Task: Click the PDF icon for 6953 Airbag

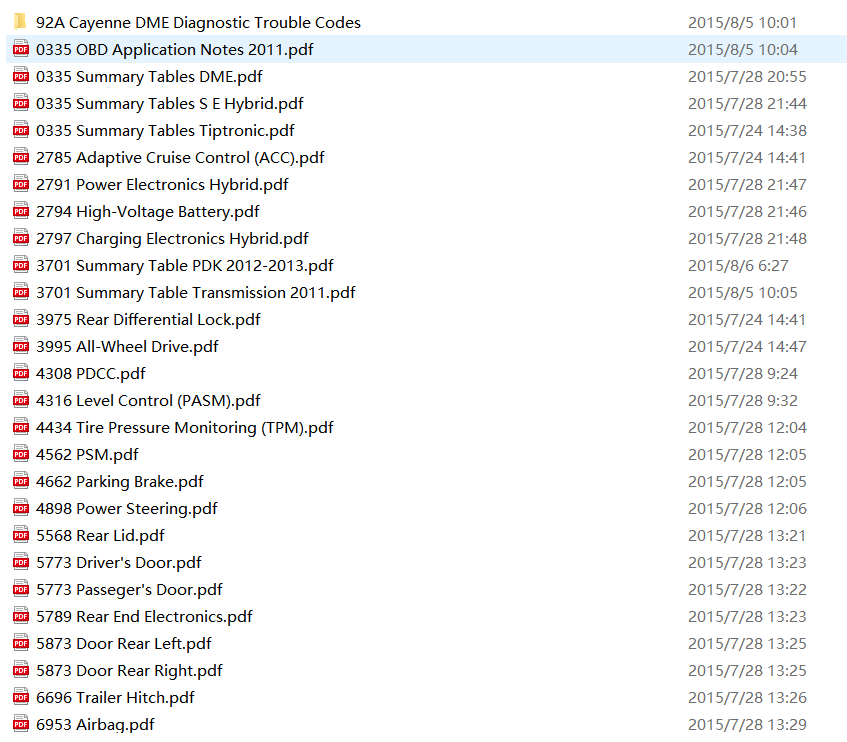Action: click(21, 724)
